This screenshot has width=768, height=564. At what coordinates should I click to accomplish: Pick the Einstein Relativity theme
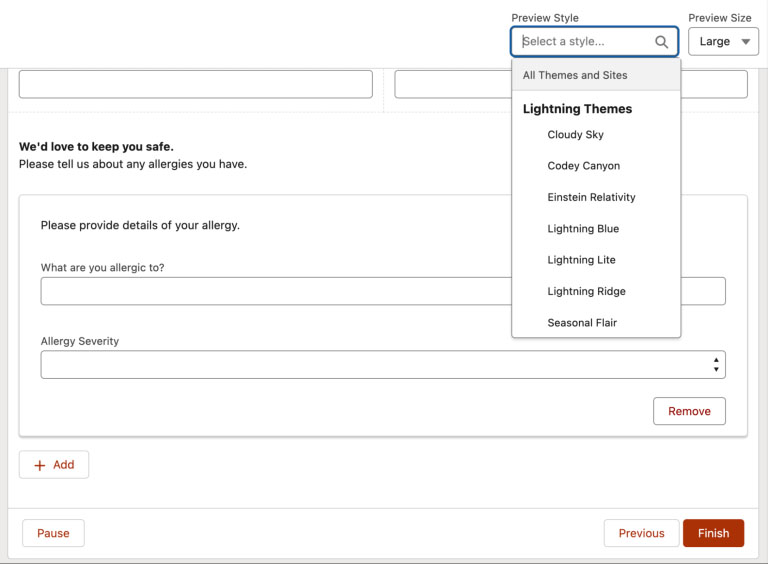tap(592, 197)
